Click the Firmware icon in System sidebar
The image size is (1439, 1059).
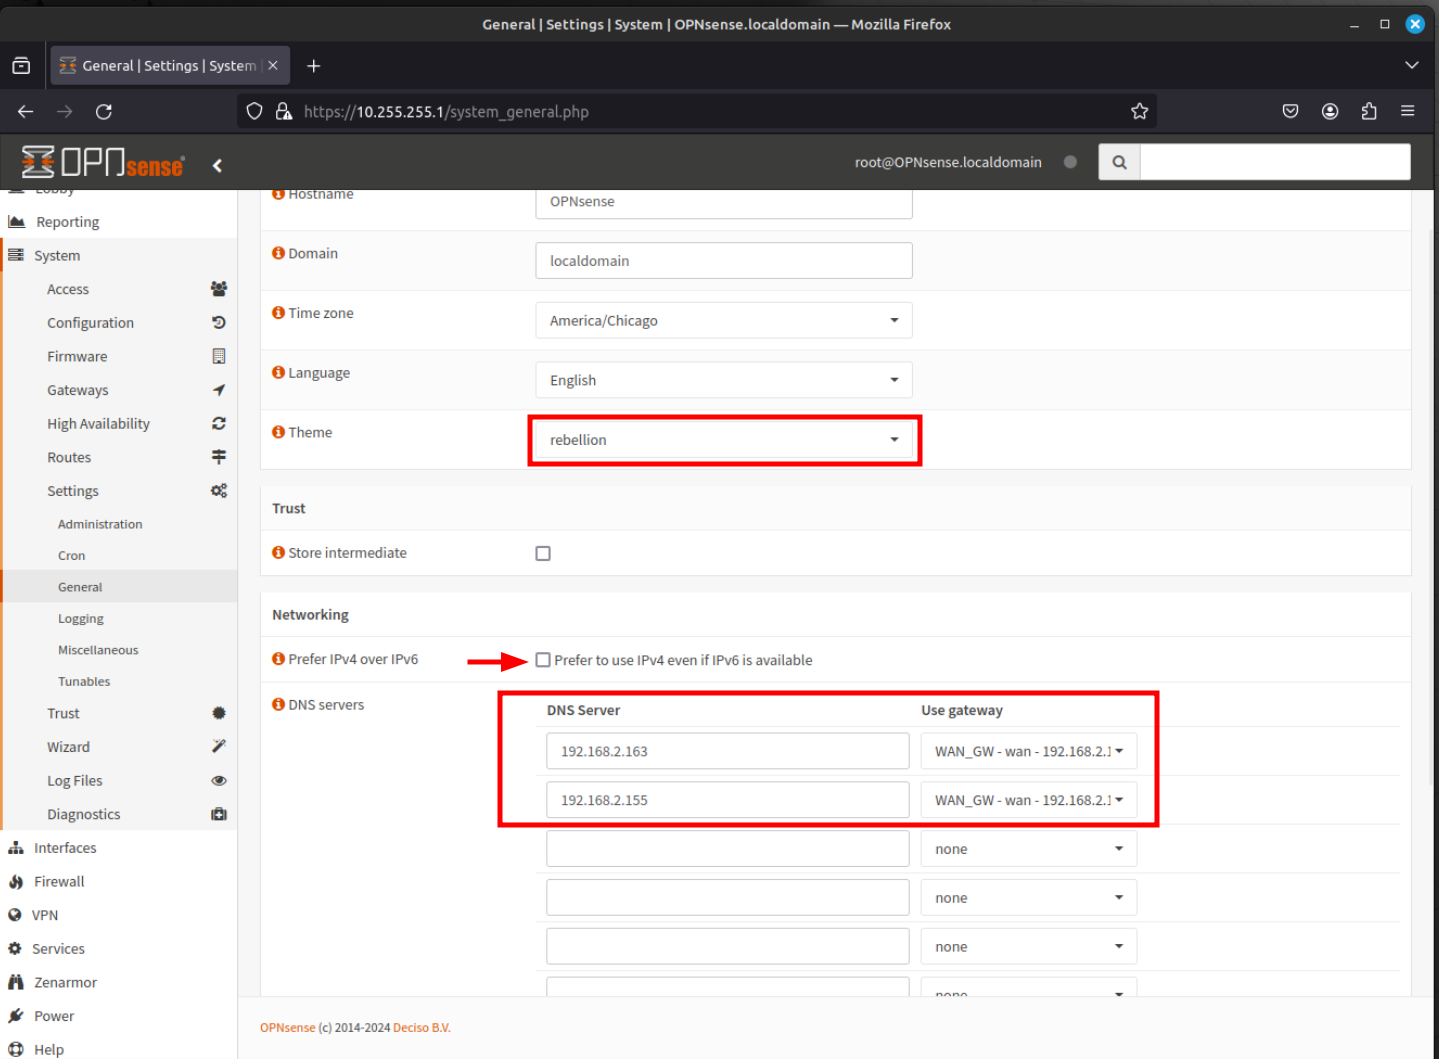point(219,356)
